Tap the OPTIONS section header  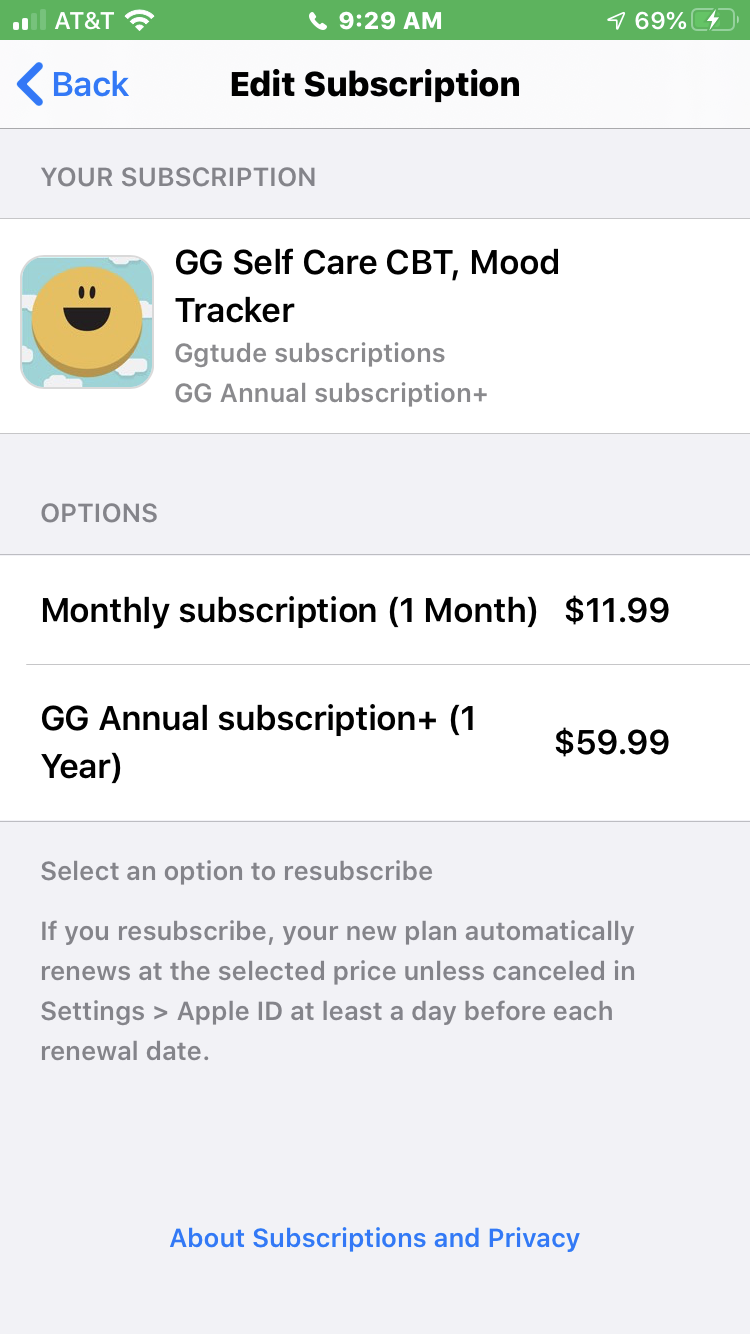click(99, 513)
